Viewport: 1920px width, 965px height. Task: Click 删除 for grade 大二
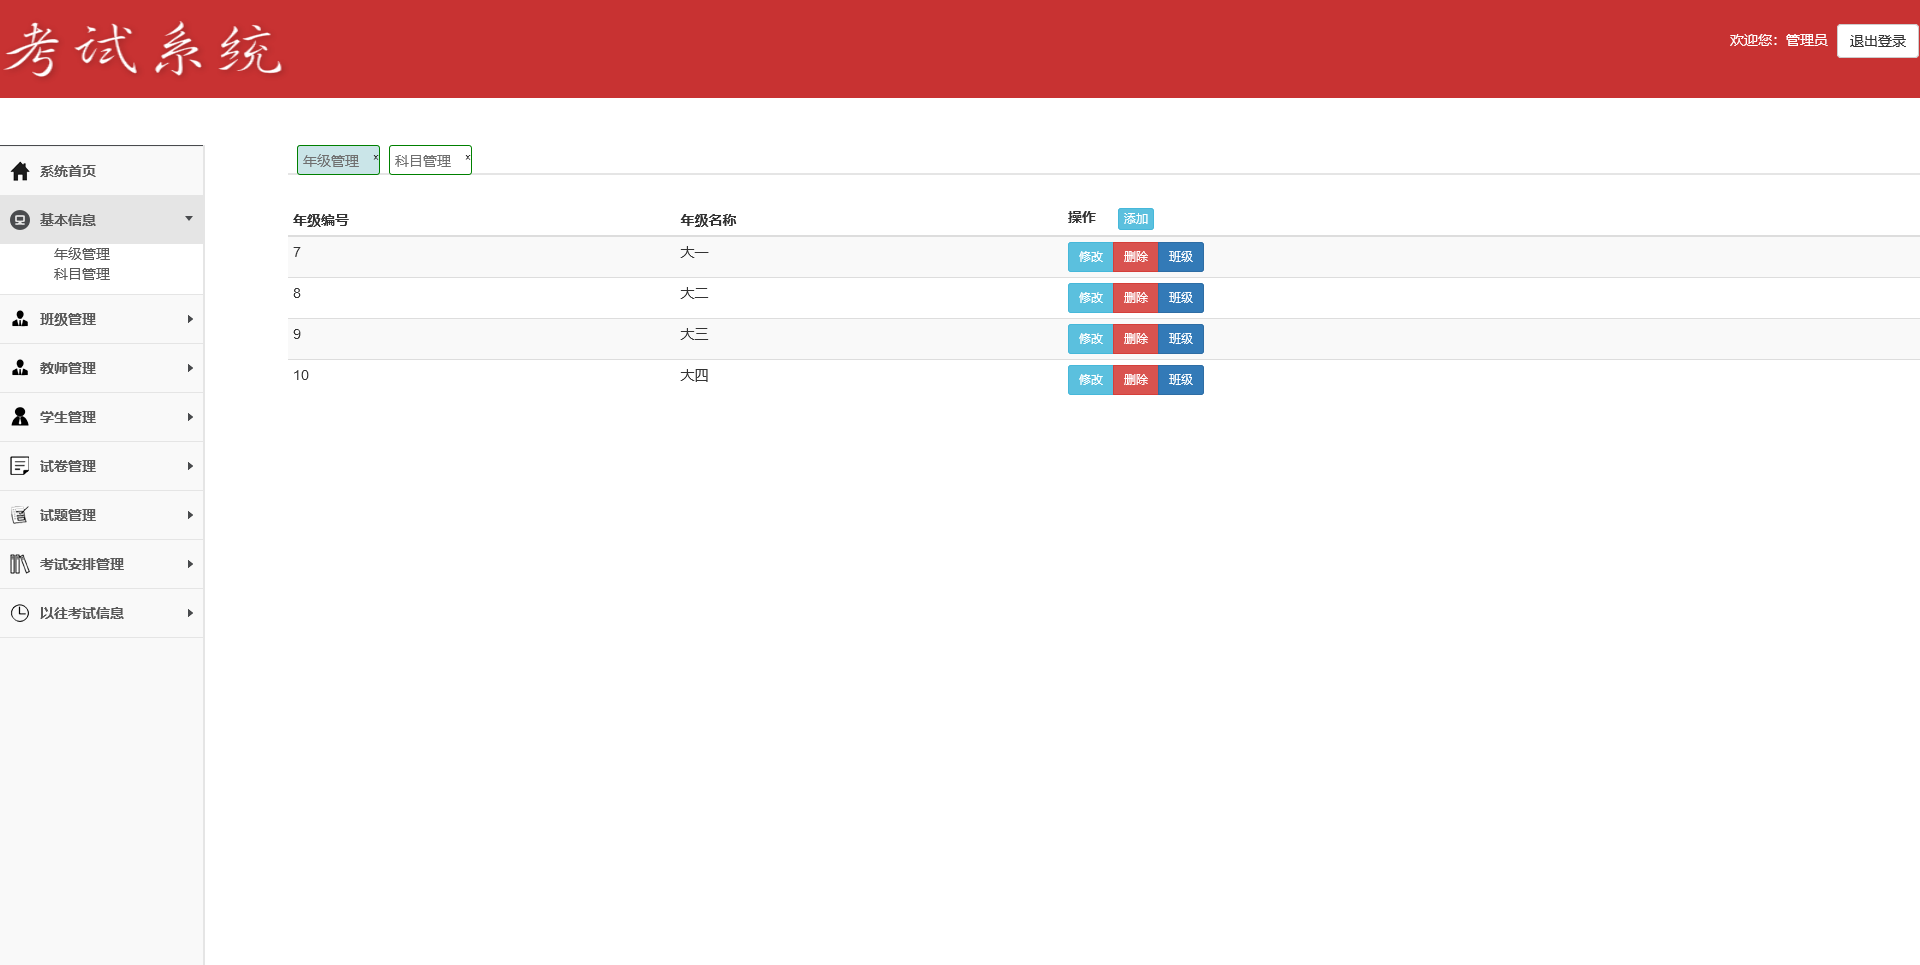click(1135, 298)
